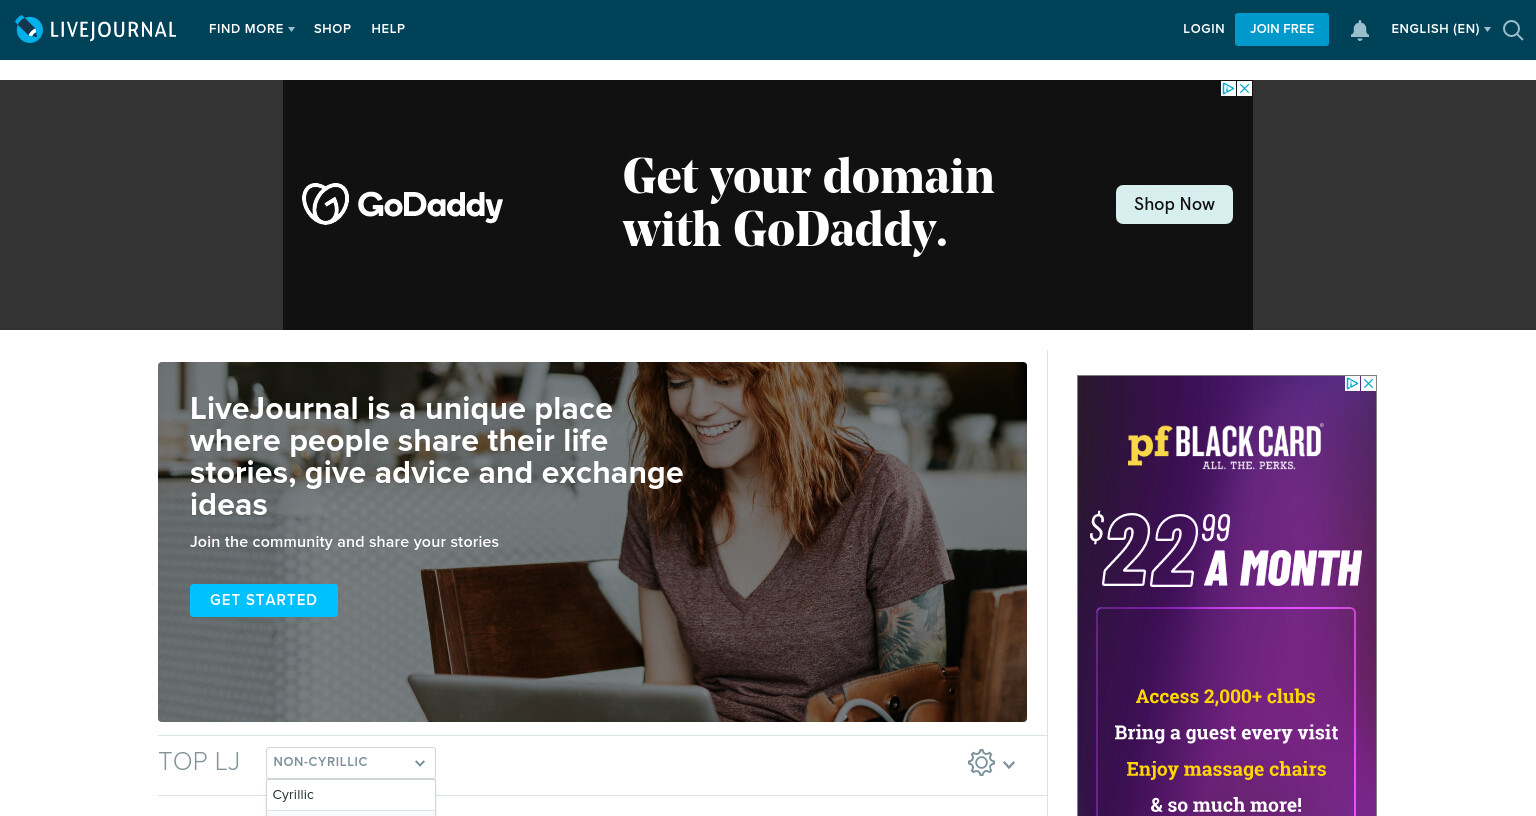Close the pf Black Card ad
This screenshot has width=1536, height=816.
pyautogui.click(x=1369, y=383)
